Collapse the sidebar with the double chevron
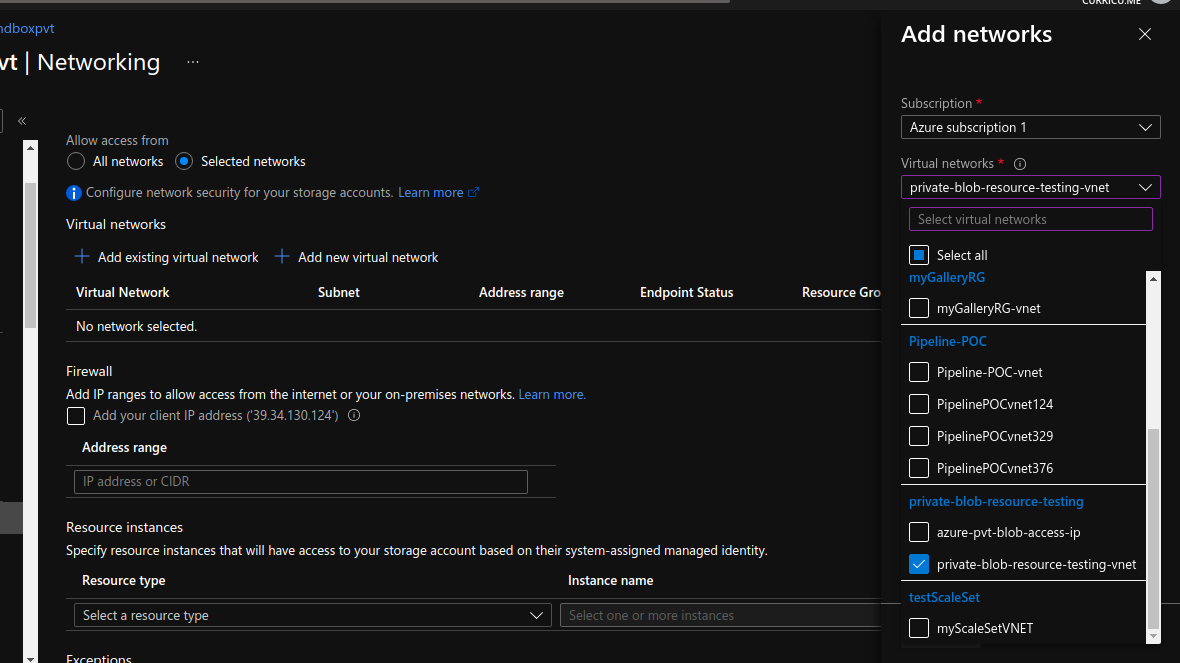Image resolution: width=1180 pixels, height=663 pixels. (x=22, y=121)
